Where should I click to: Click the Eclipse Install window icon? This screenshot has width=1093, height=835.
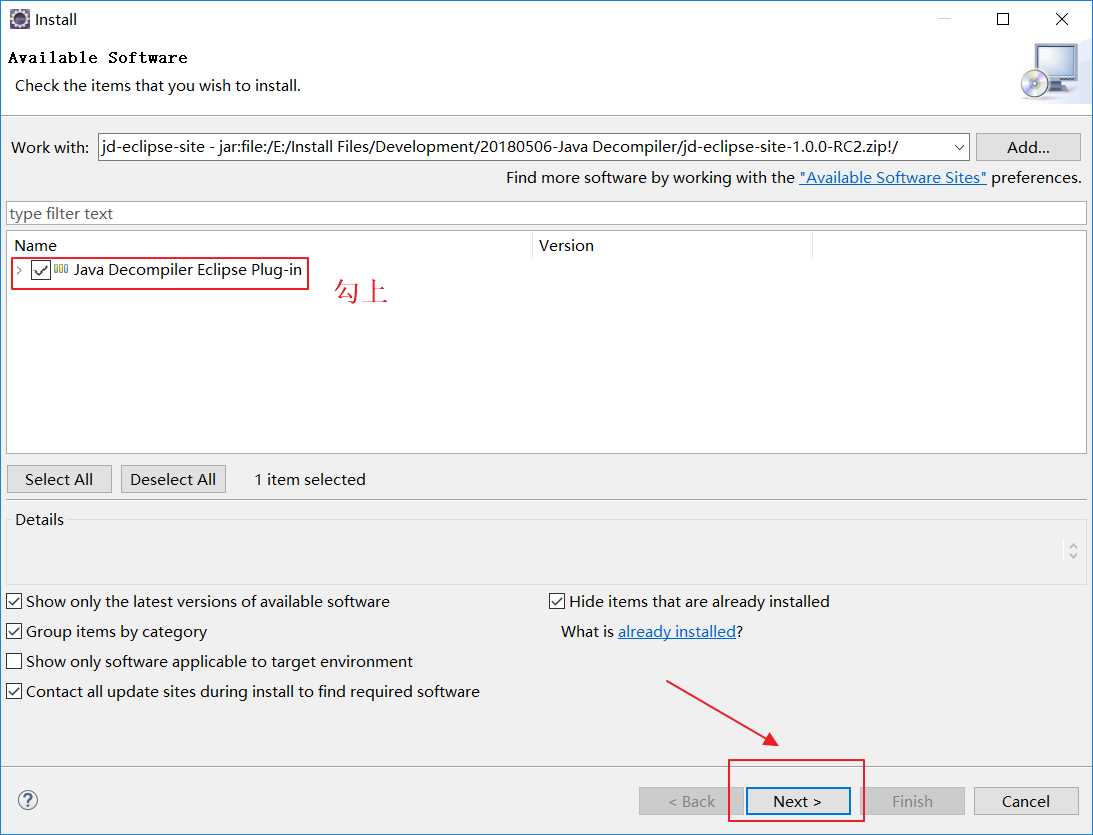20,20
